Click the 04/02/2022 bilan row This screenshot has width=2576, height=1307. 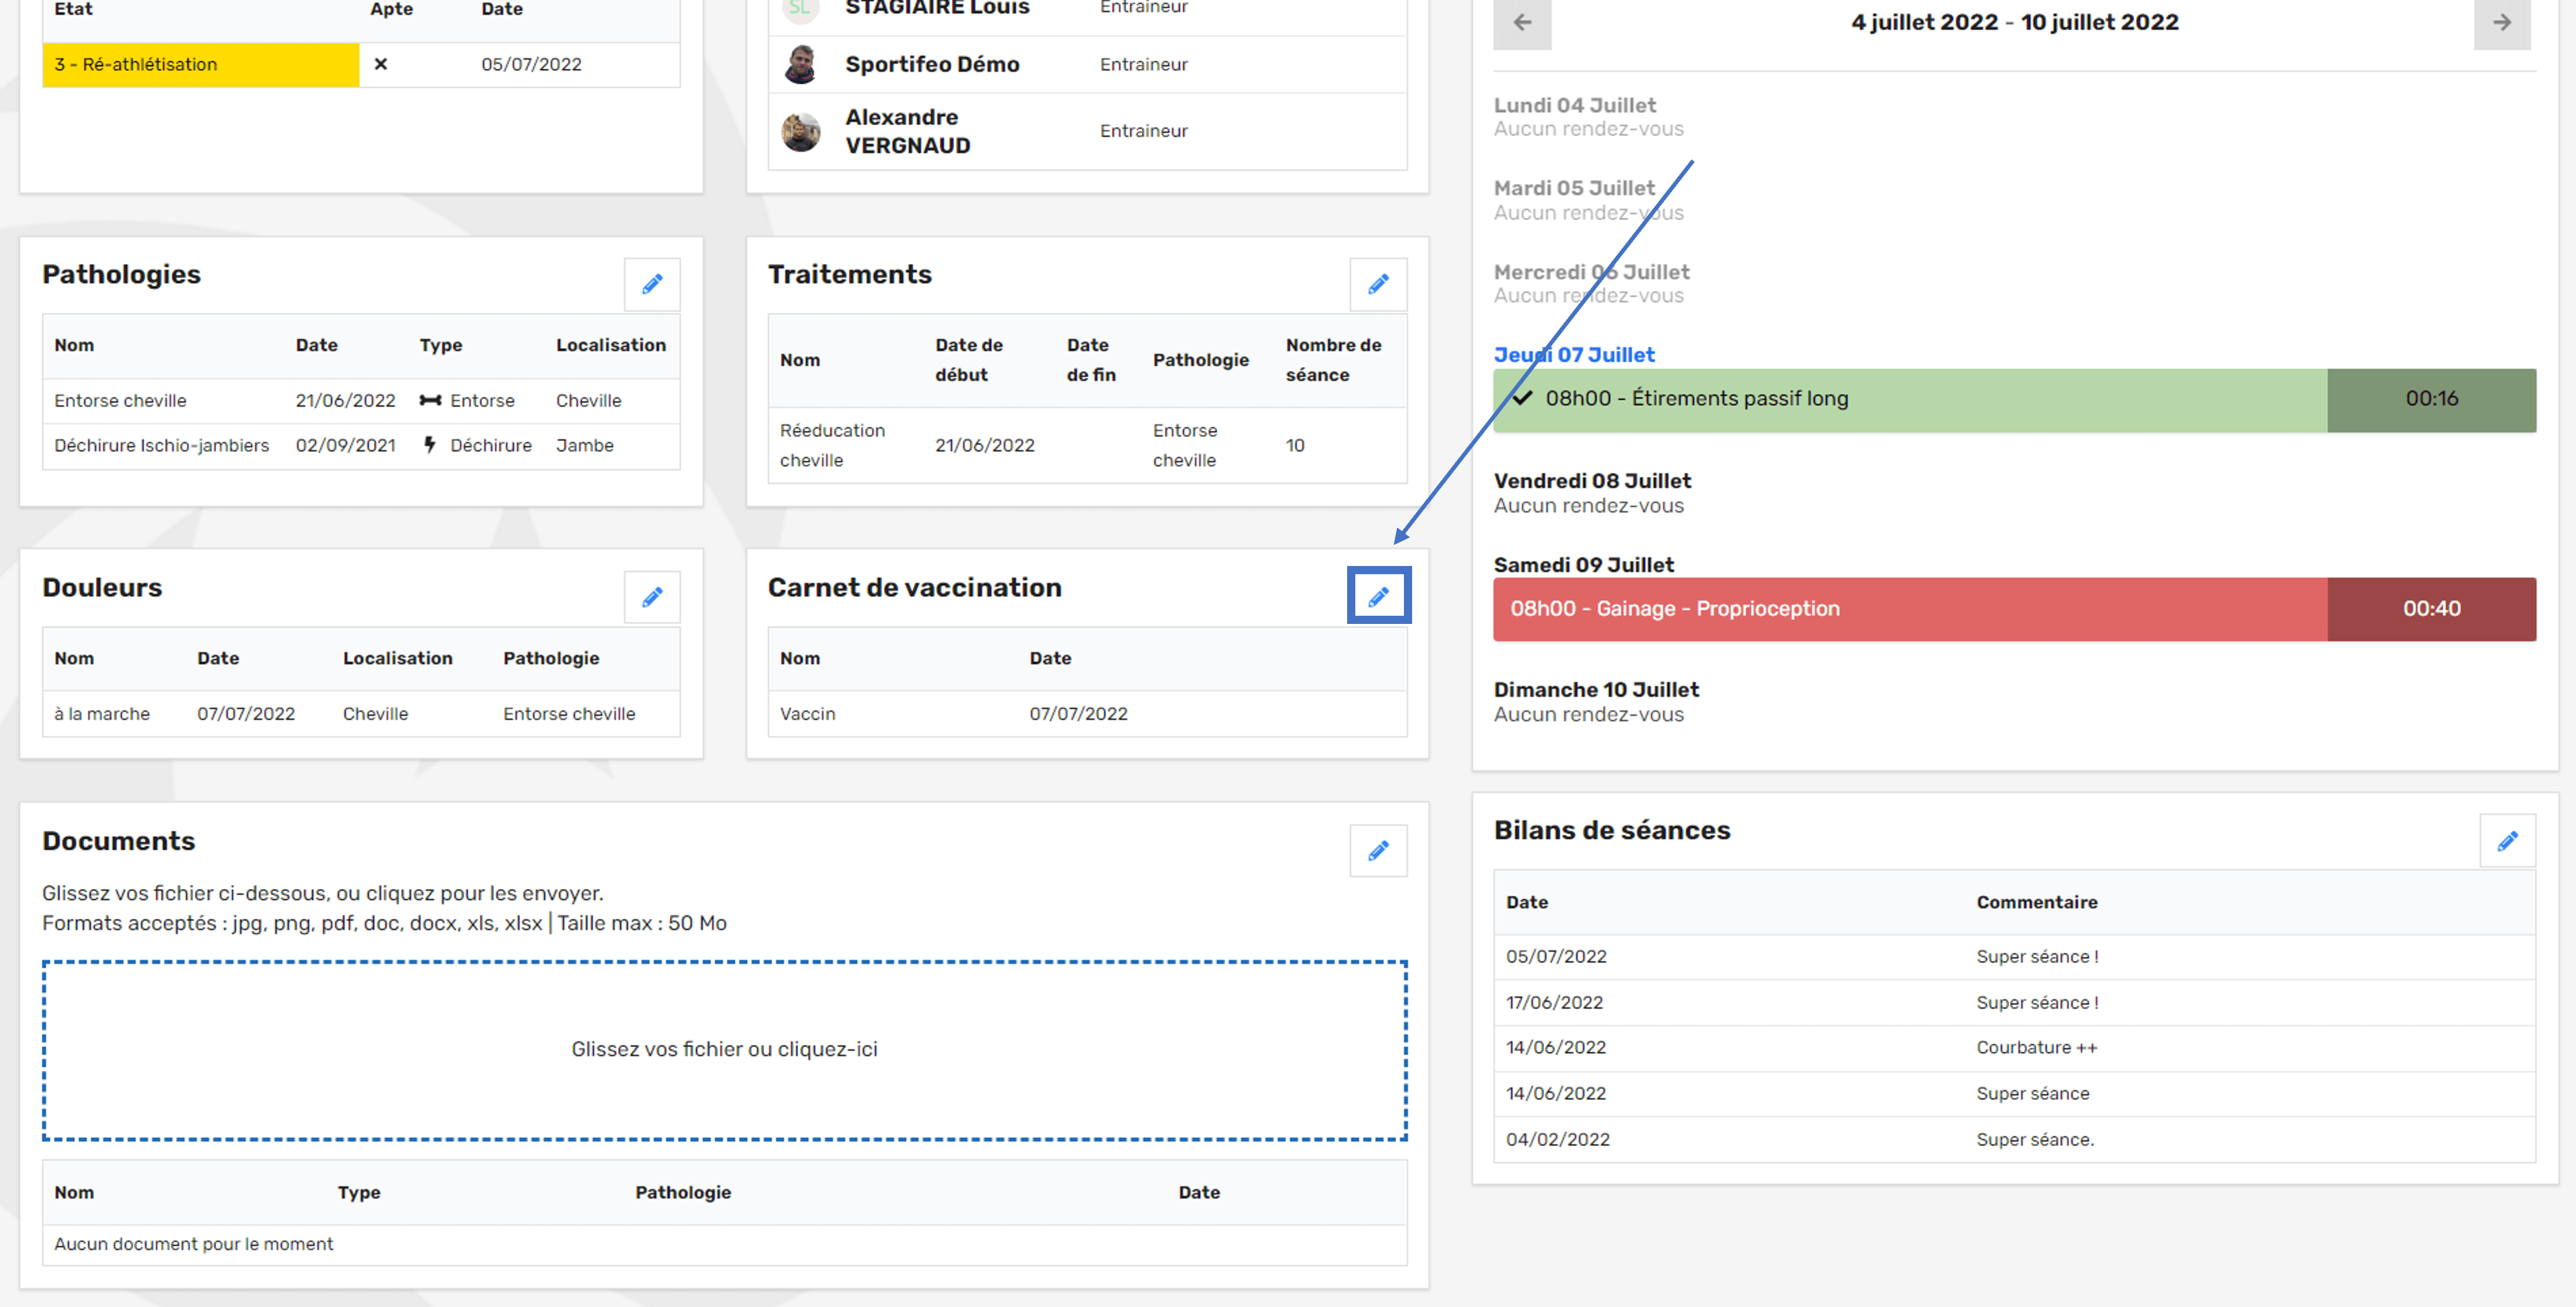pos(2014,1139)
